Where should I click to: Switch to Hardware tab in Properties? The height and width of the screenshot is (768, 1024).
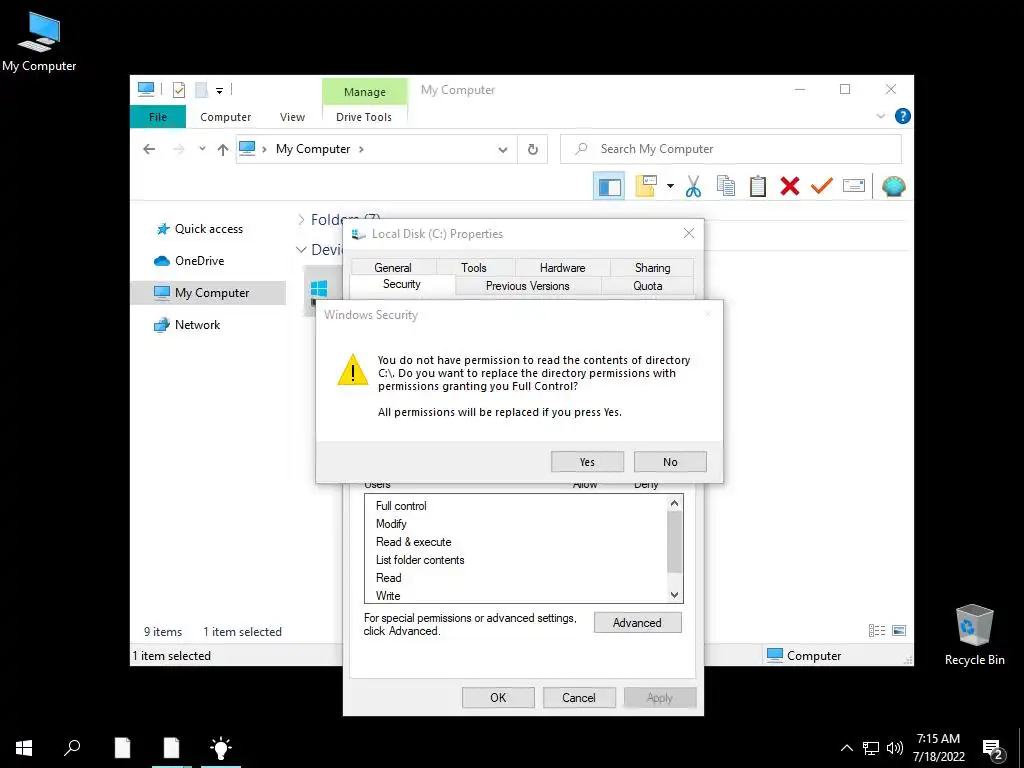[x=562, y=268]
